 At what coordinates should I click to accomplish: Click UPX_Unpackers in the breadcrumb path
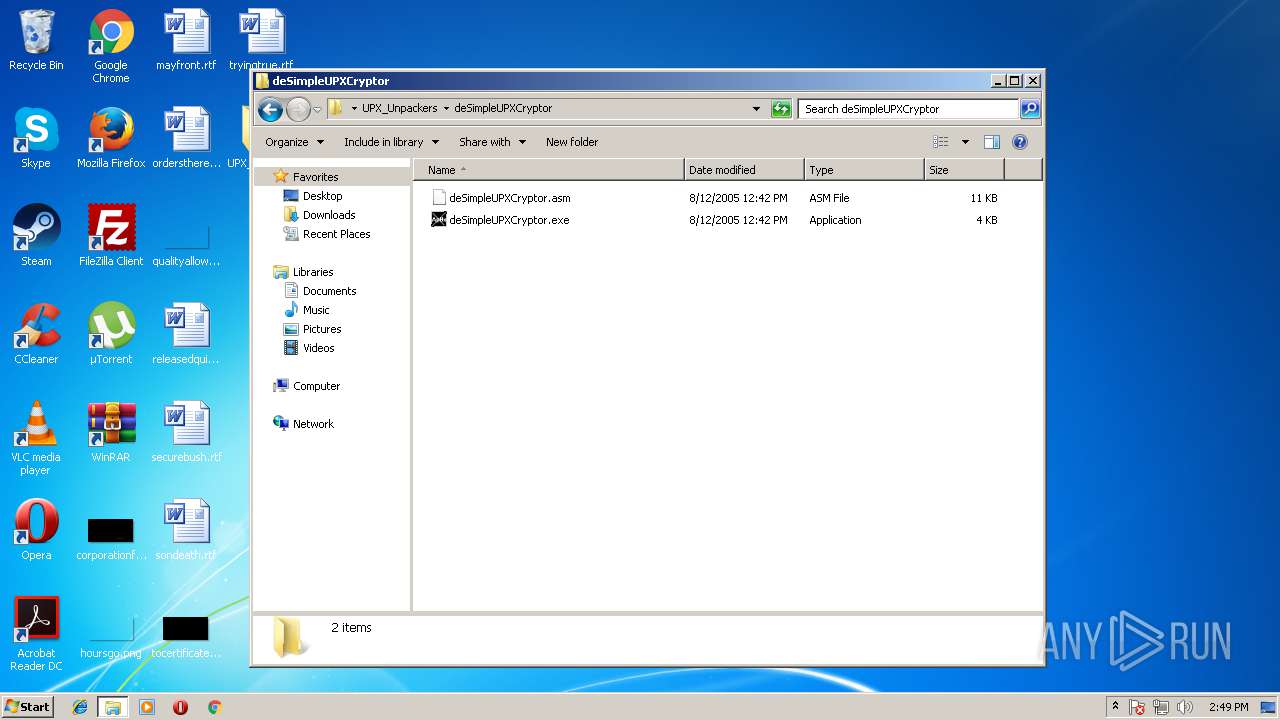coord(399,109)
